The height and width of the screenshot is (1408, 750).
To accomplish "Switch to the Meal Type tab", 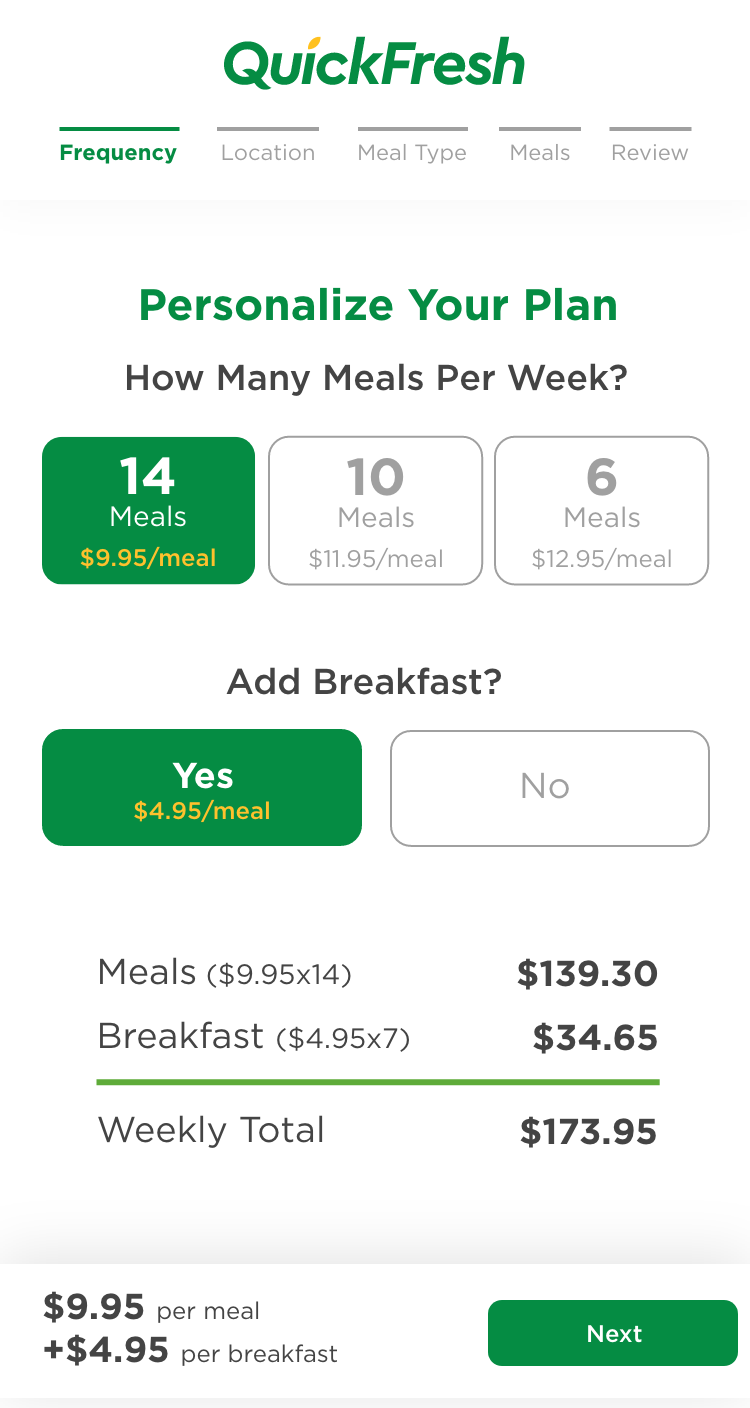I will point(412,152).
